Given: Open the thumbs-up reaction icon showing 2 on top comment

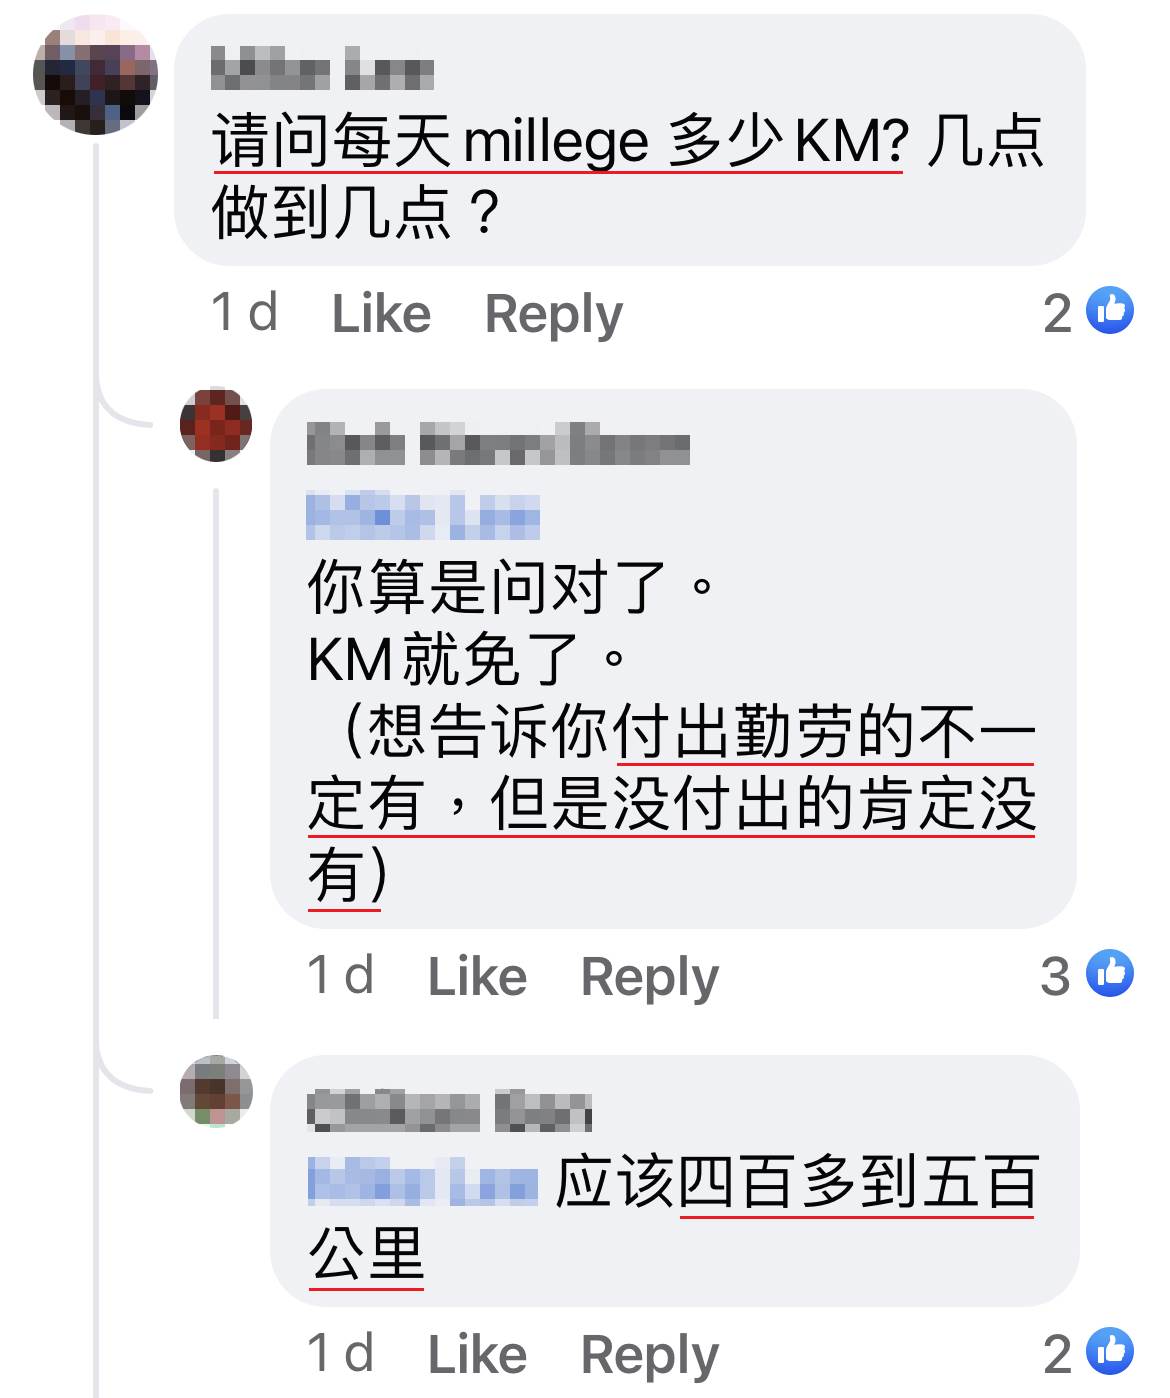Looking at the screenshot, I should point(1110,312).
